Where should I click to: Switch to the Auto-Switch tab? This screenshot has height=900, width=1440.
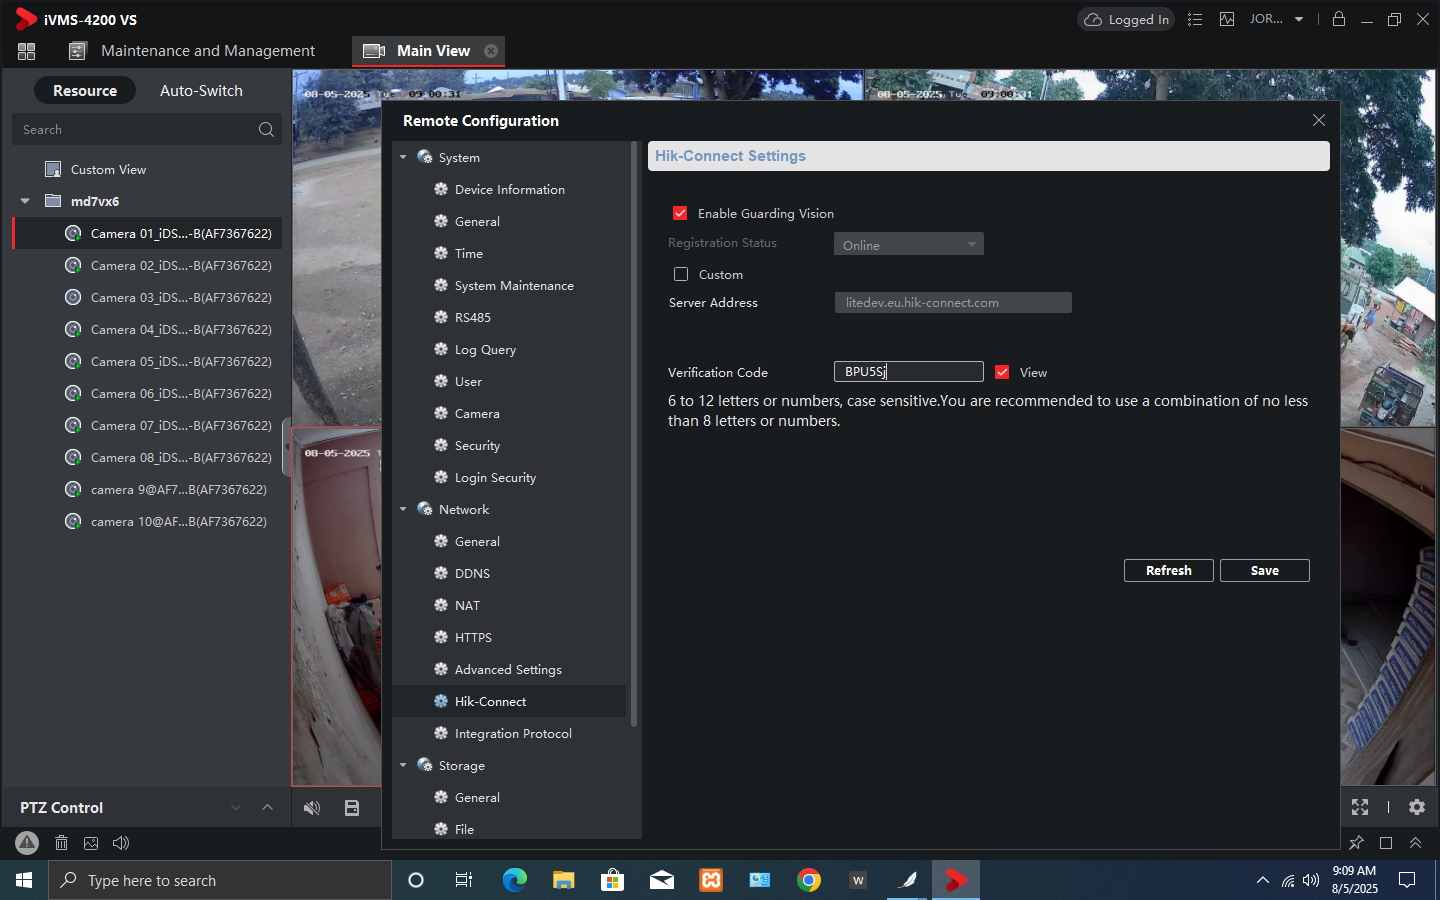(x=201, y=91)
